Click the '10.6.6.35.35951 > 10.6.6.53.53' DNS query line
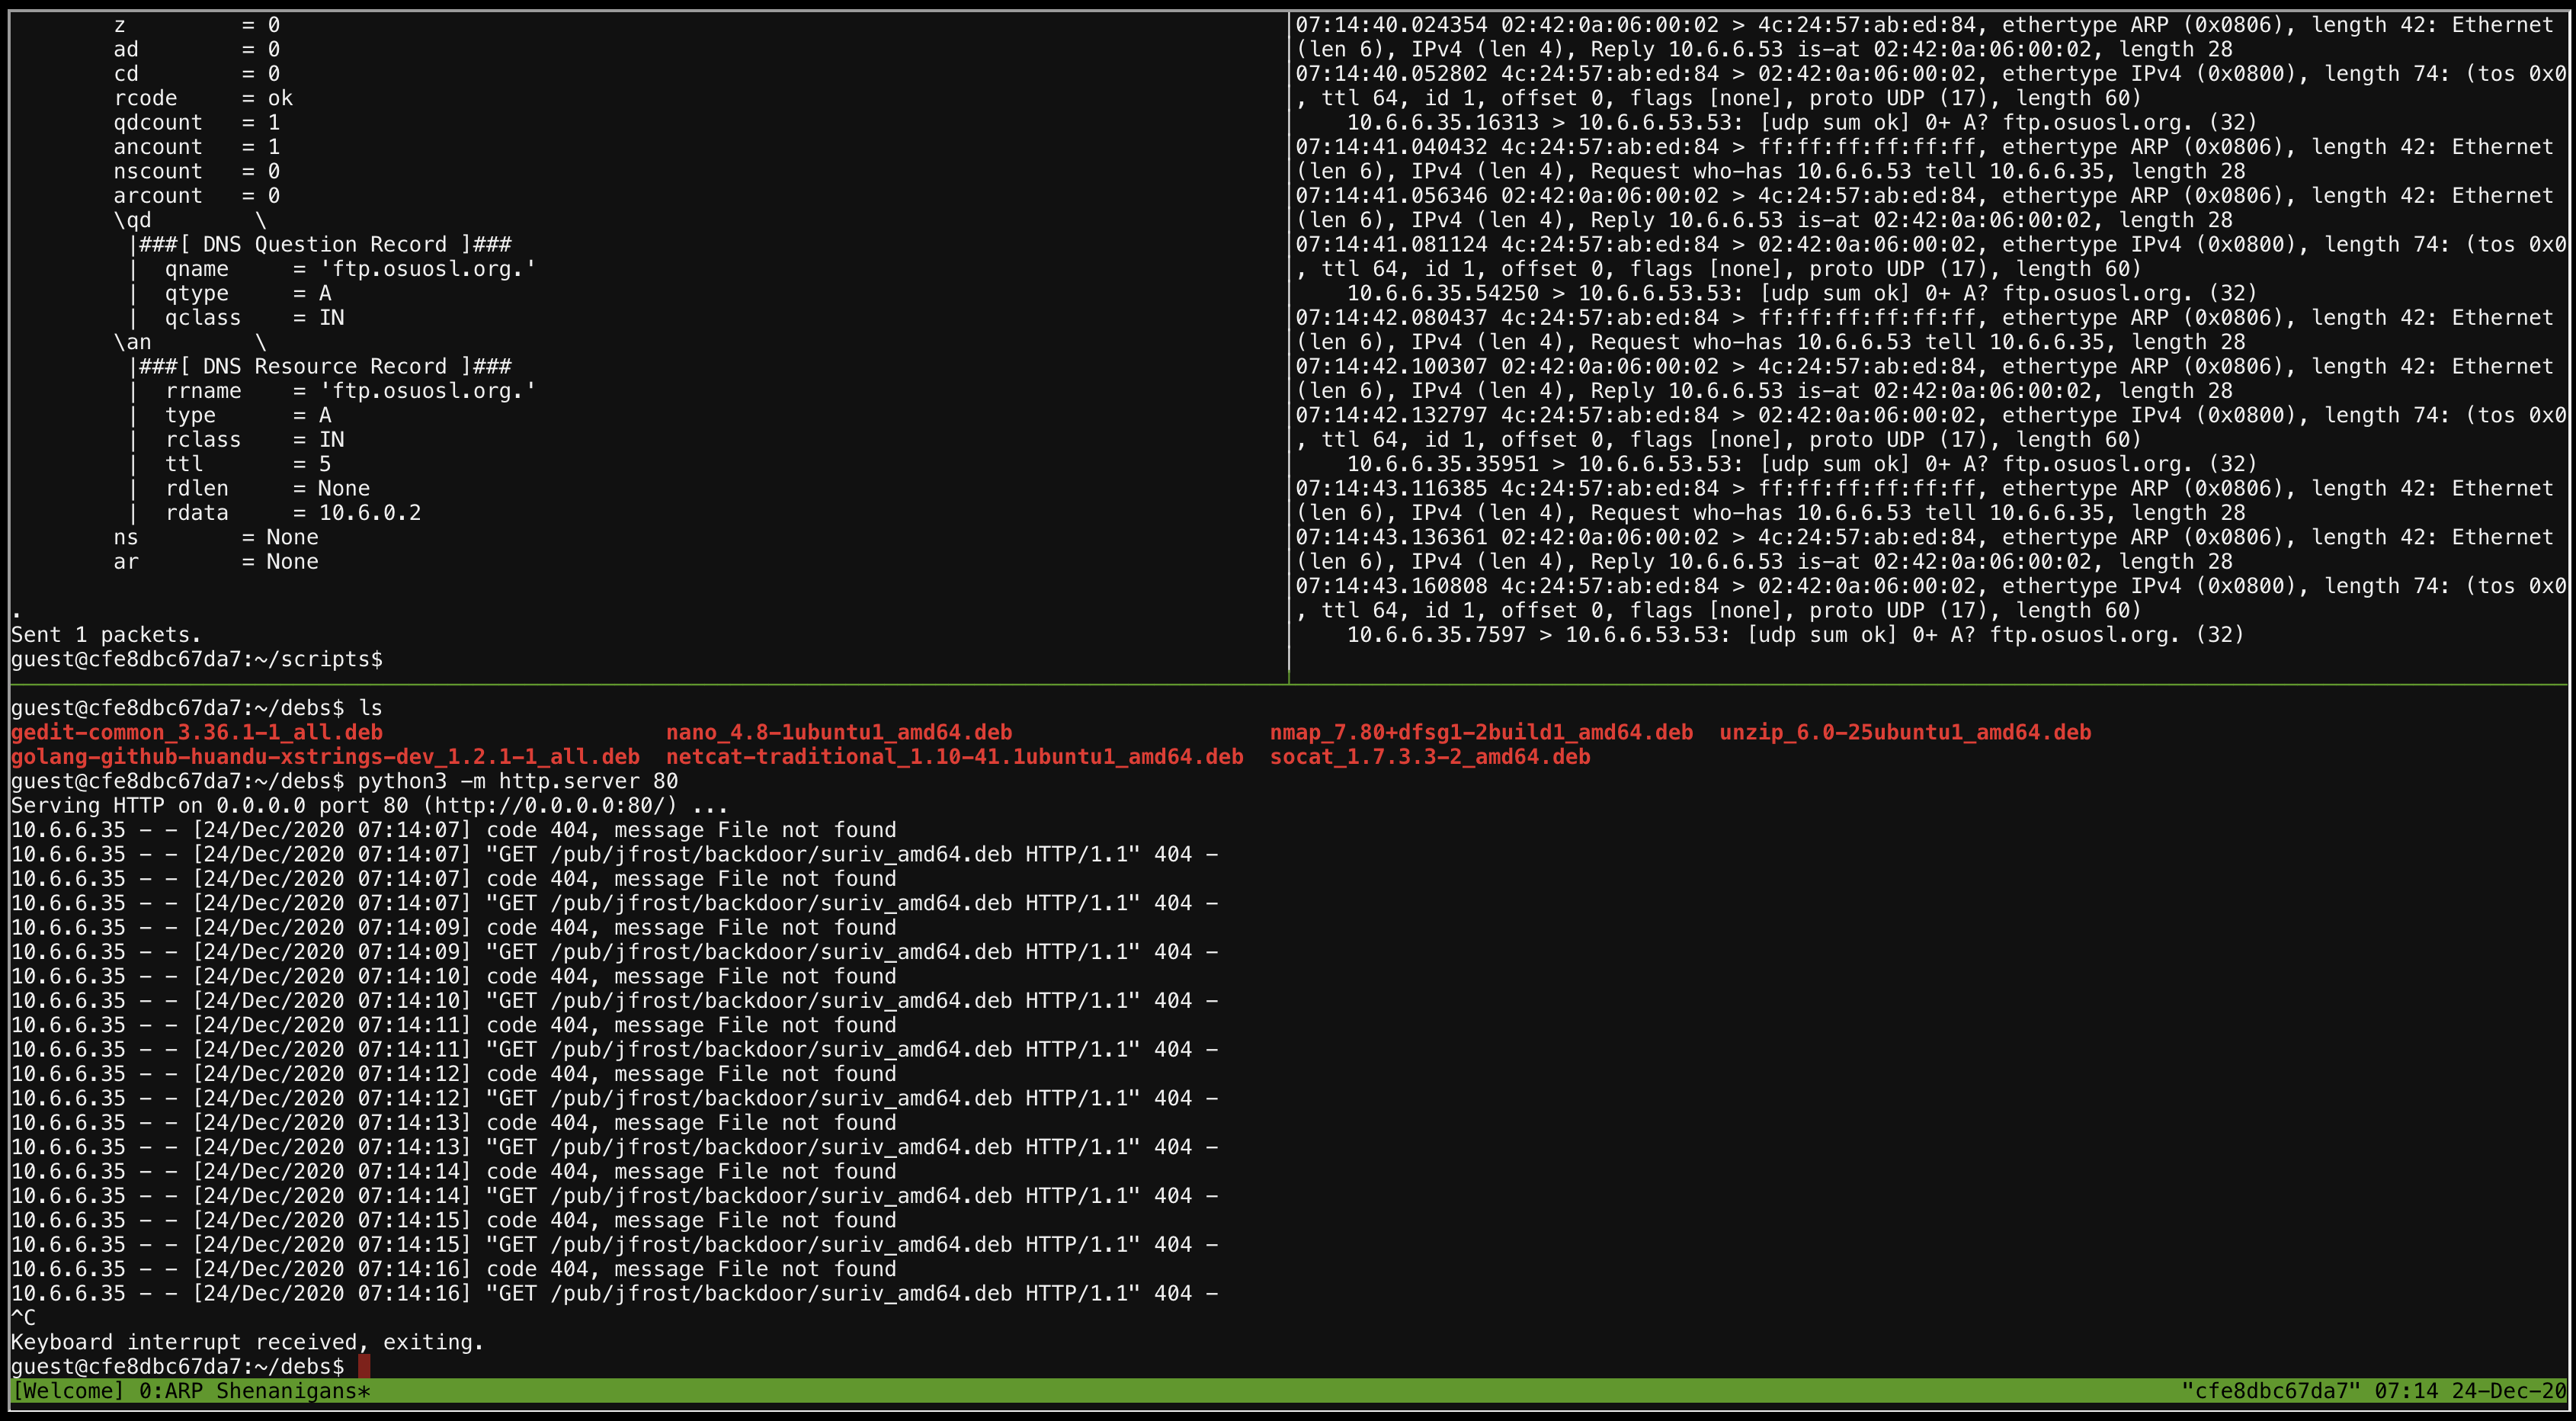 pyautogui.click(x=1802, y=464)
